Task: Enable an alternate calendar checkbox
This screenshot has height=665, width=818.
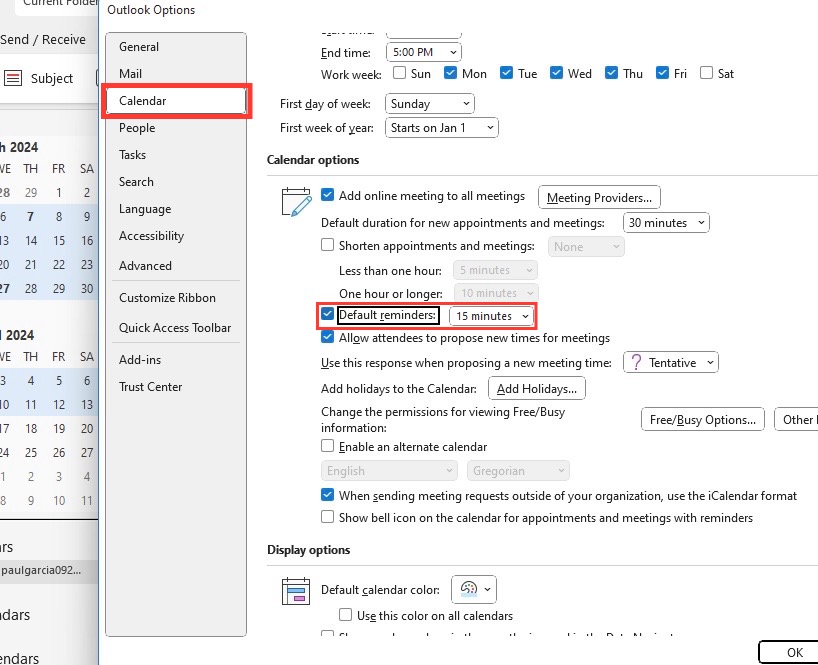Action: tap(327, 446)
